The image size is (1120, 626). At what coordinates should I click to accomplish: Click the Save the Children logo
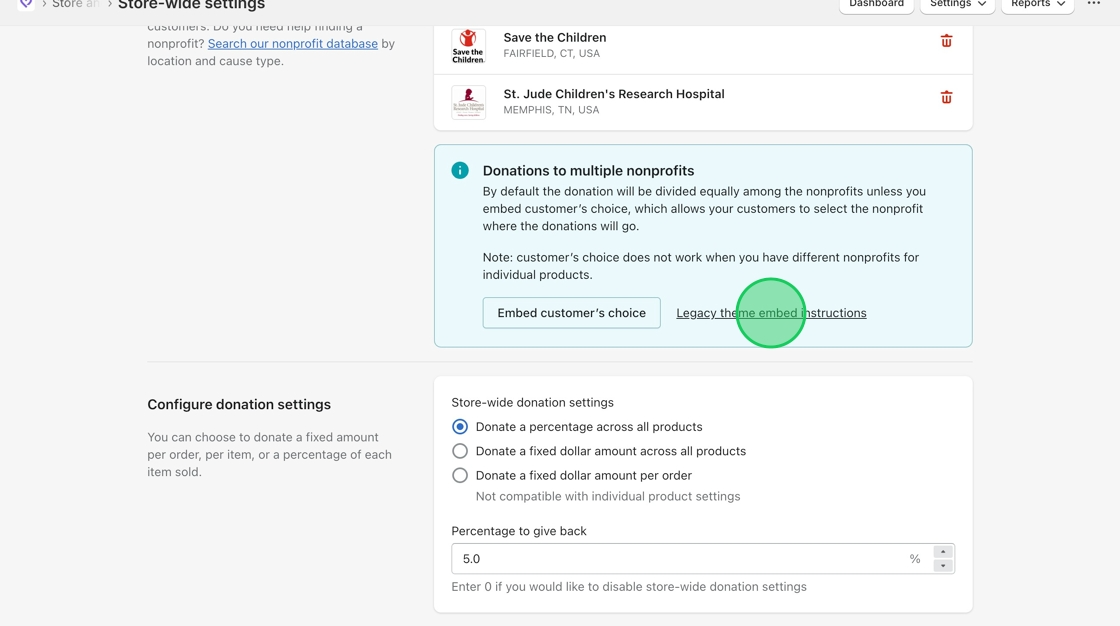pyautogui.click(x=469, y=46)
